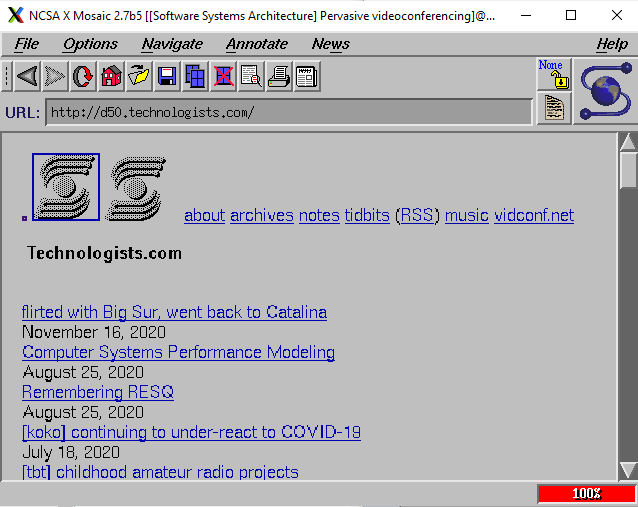Image resolution: width=638 pixels, height=507 pixels.
Task: Open the Help menu
Action: [x=612, y=44]
